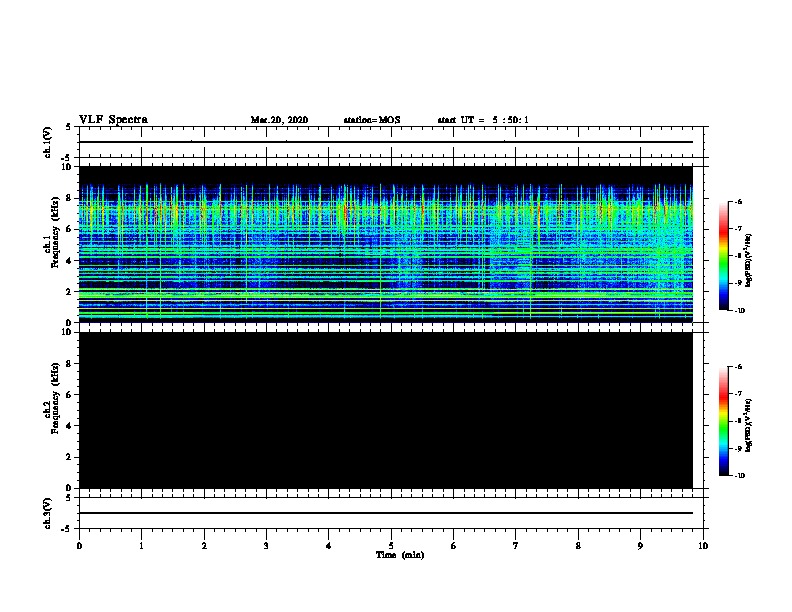Click the "ch.3(V)" axis label

[48, 514]
